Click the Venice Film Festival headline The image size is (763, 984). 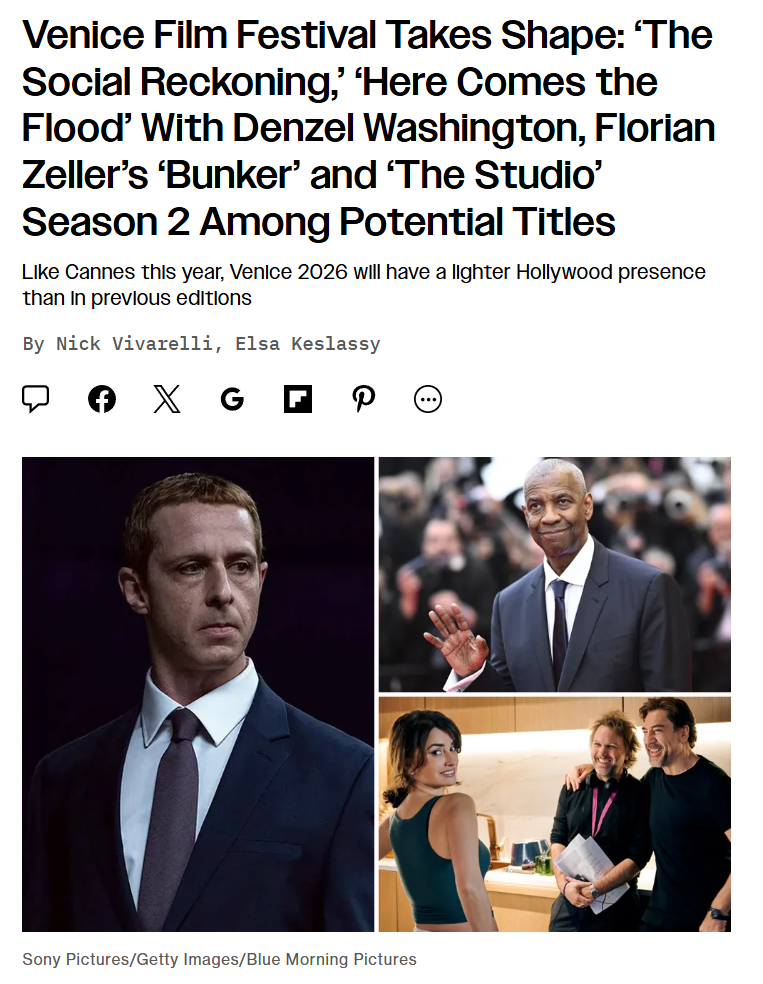pyautogui.click(x=368, y=129)
